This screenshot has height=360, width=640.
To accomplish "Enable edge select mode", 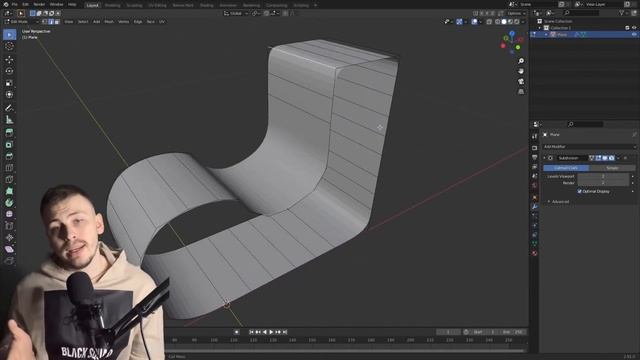I will click(51, 22).
